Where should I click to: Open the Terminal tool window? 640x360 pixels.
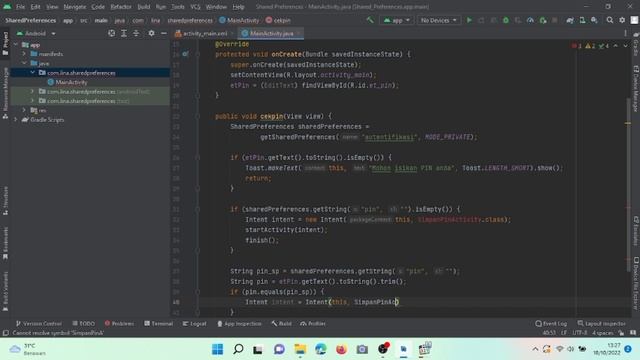point(159,323)
